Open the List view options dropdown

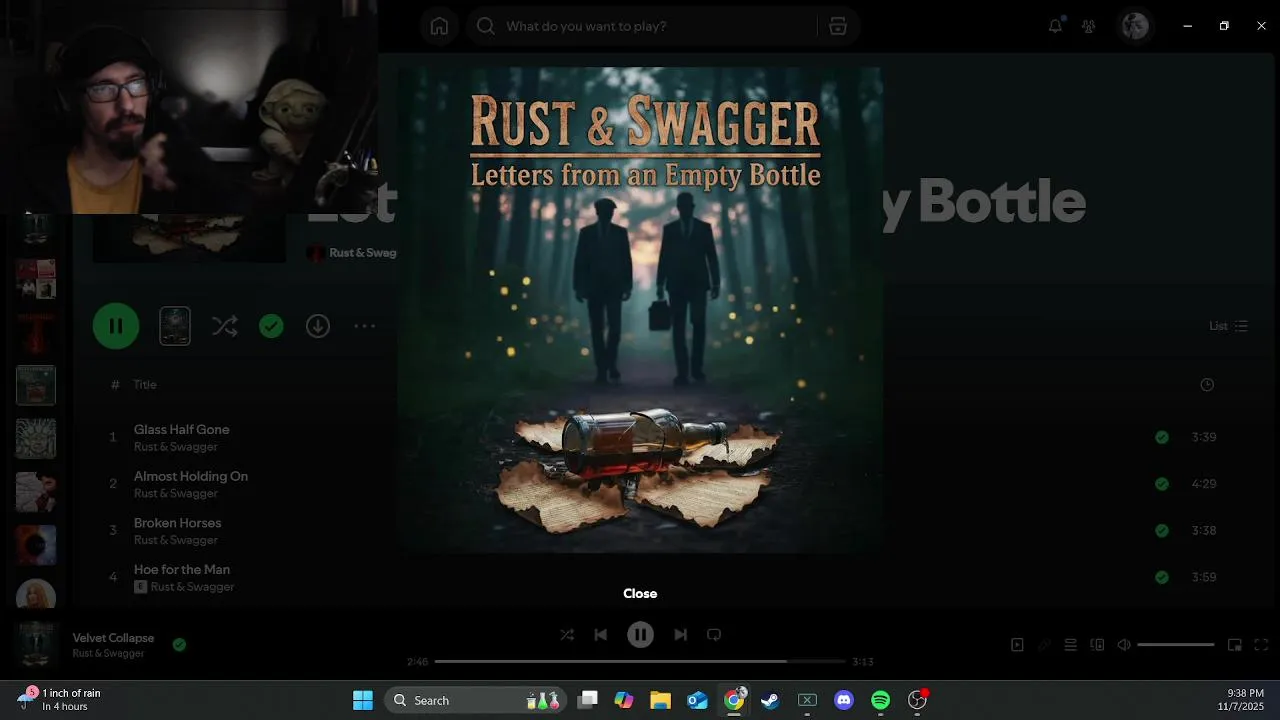click(1228, 326)
